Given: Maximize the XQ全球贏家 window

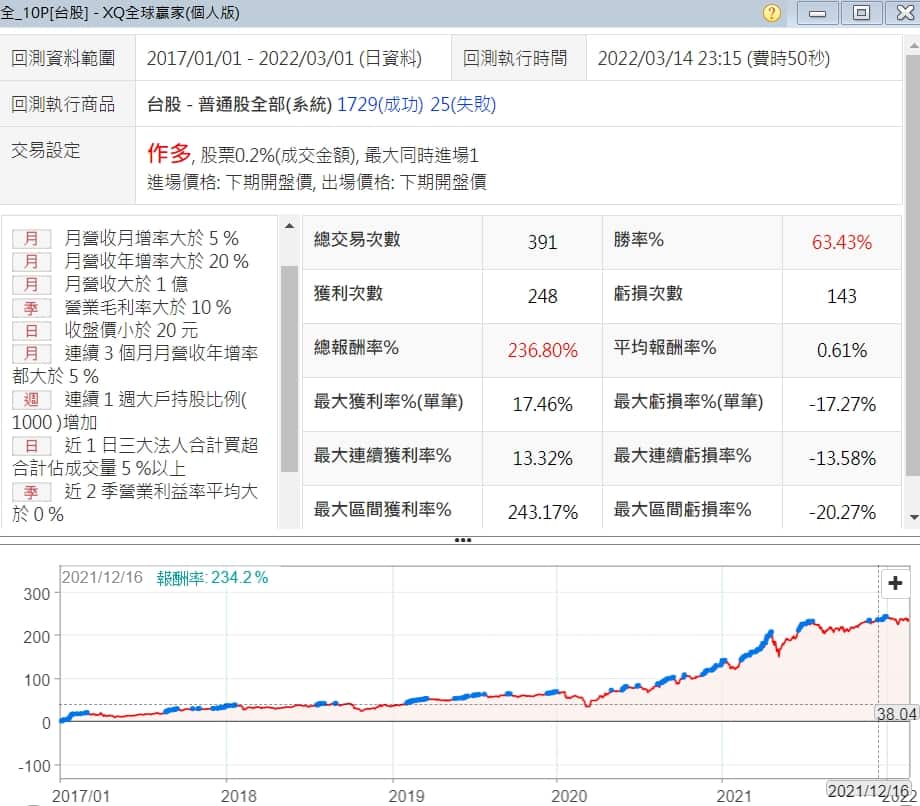Looking at the screenshot, I should click(x=861, y=13).
